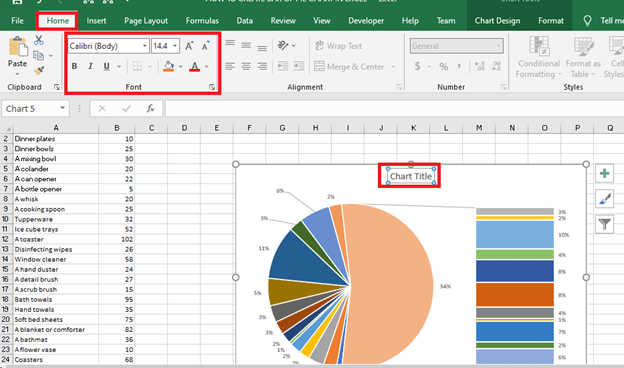Apply fill color with paint bucket icon
The image size is (624, 368).
pos(169,66)
